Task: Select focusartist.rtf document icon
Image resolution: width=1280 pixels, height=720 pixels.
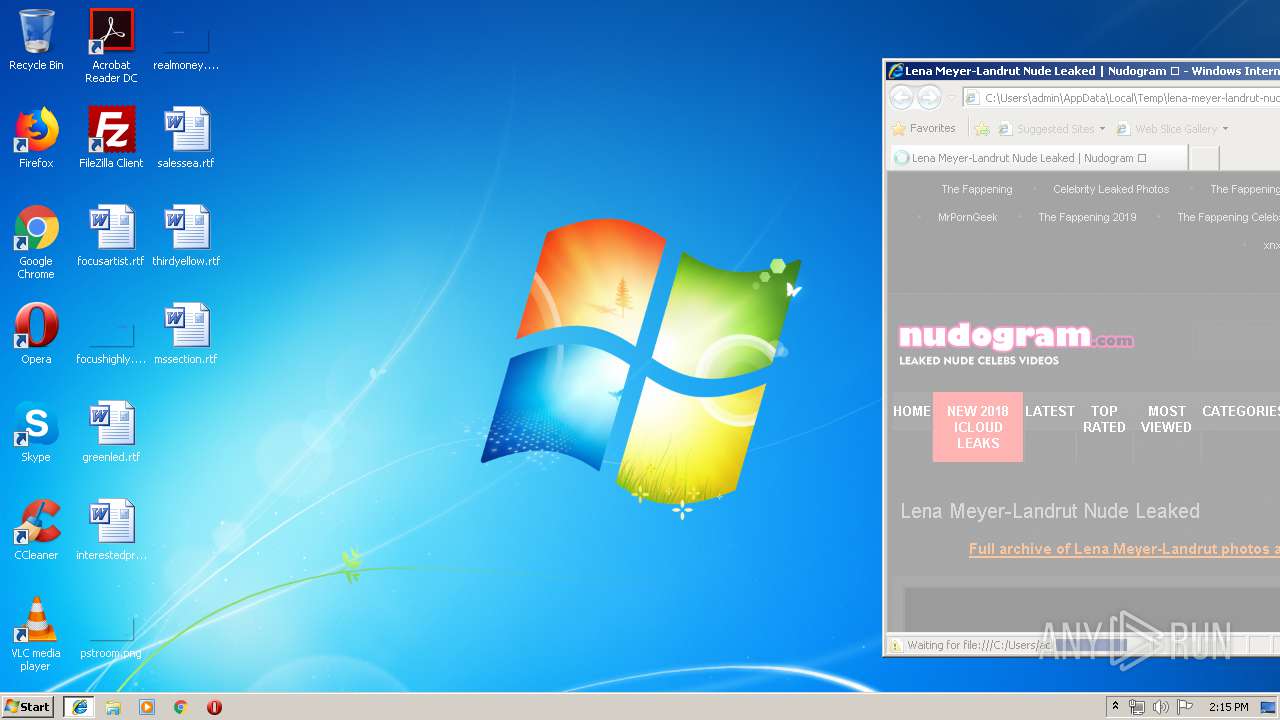Action: pyautogui.click(x=111, y=236)
